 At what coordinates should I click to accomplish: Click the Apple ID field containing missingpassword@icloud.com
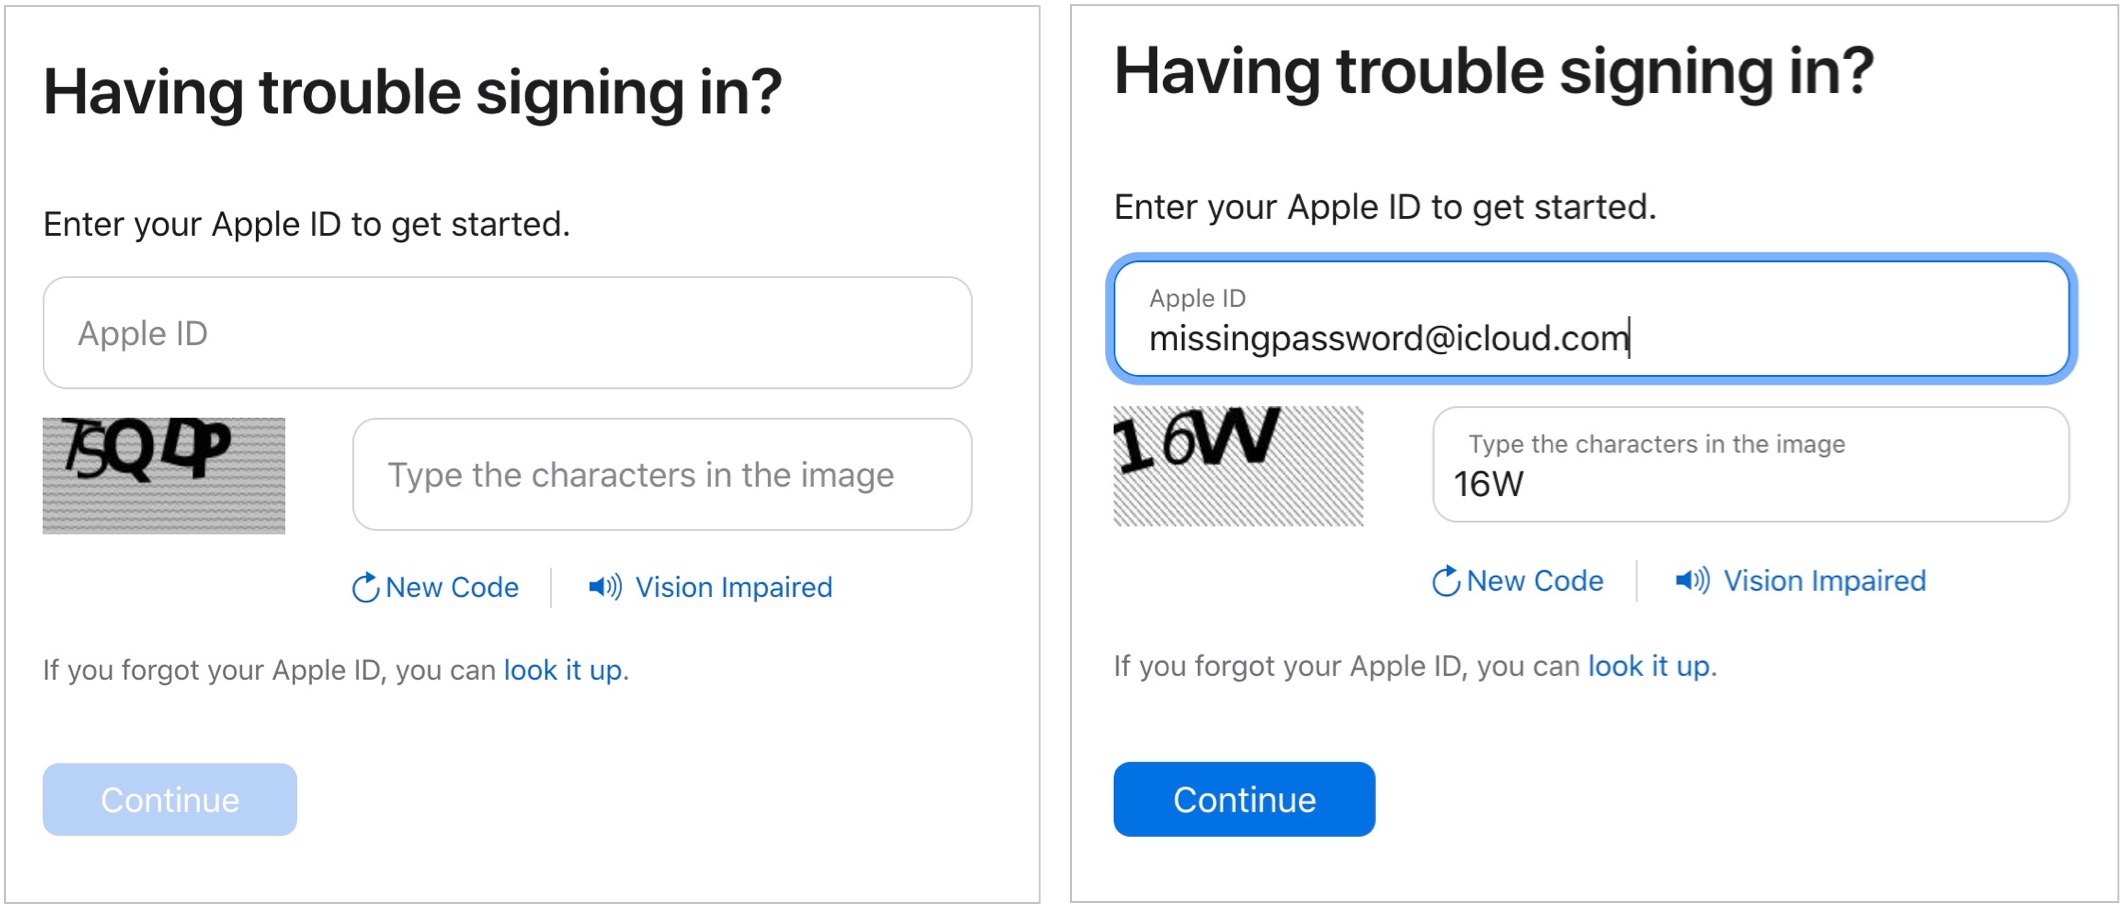point(1591,320)
